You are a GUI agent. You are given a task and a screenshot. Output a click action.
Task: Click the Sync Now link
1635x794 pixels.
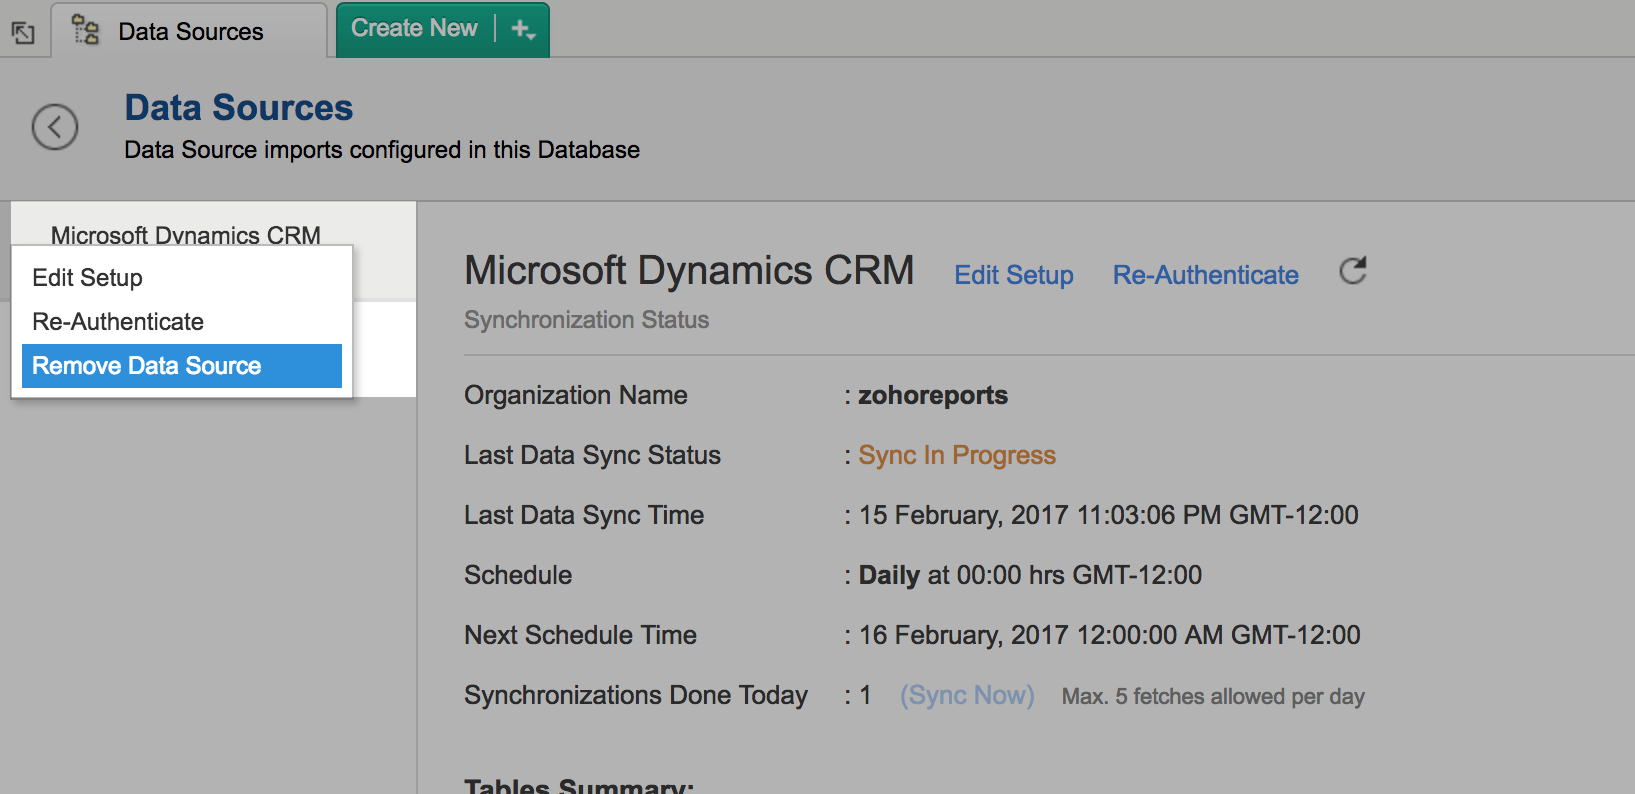tap(967, 695)
